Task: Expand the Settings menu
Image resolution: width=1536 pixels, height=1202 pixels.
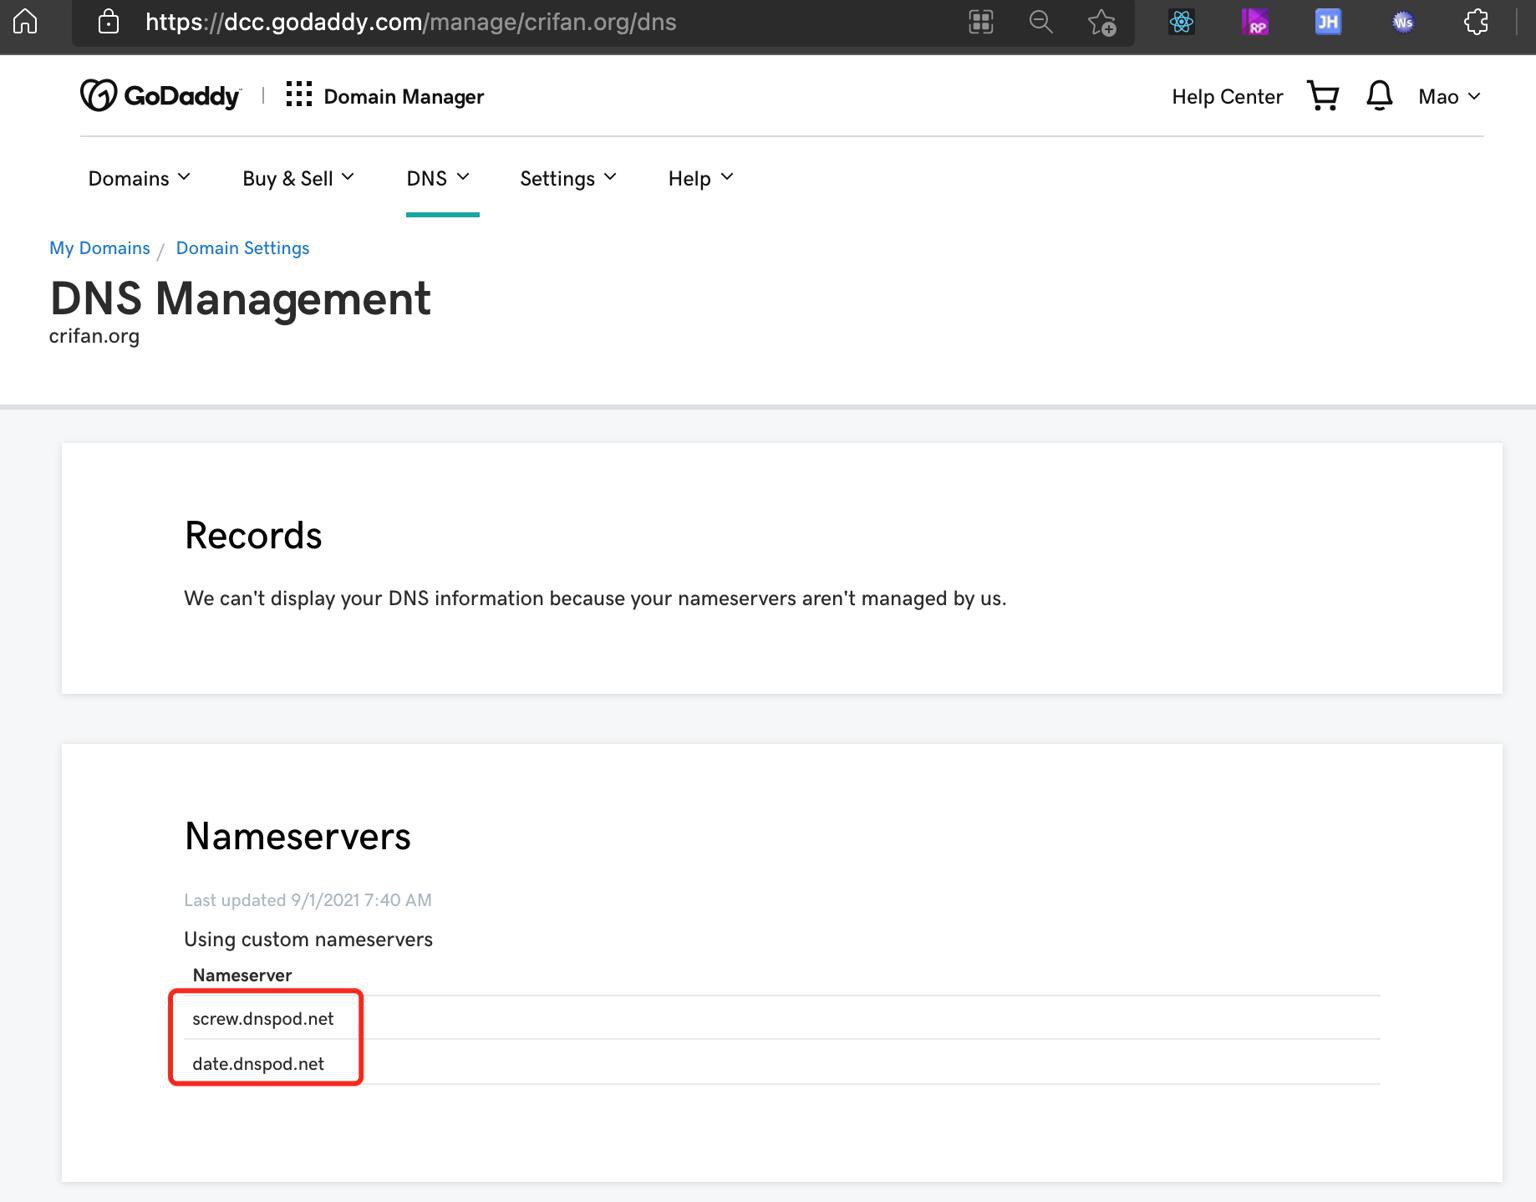Action: click(x=568, y=178)
